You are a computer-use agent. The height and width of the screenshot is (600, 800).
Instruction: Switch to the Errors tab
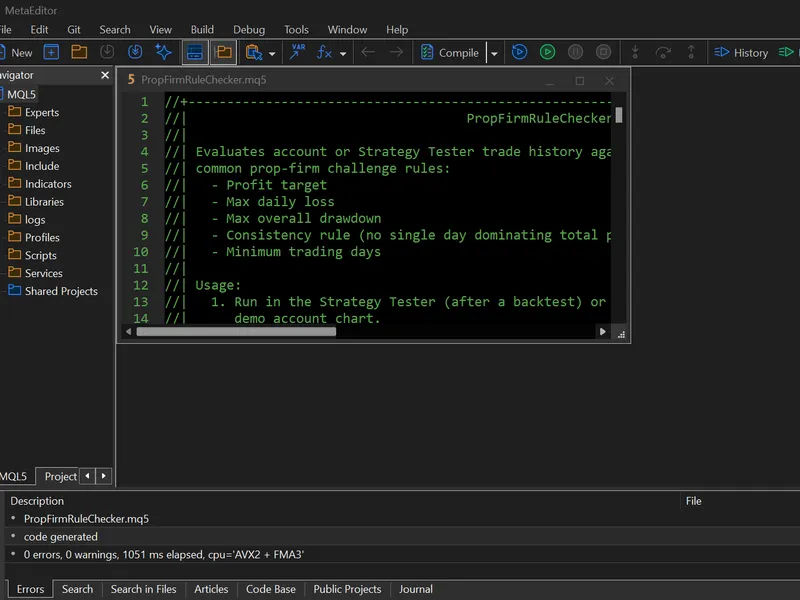30,589
